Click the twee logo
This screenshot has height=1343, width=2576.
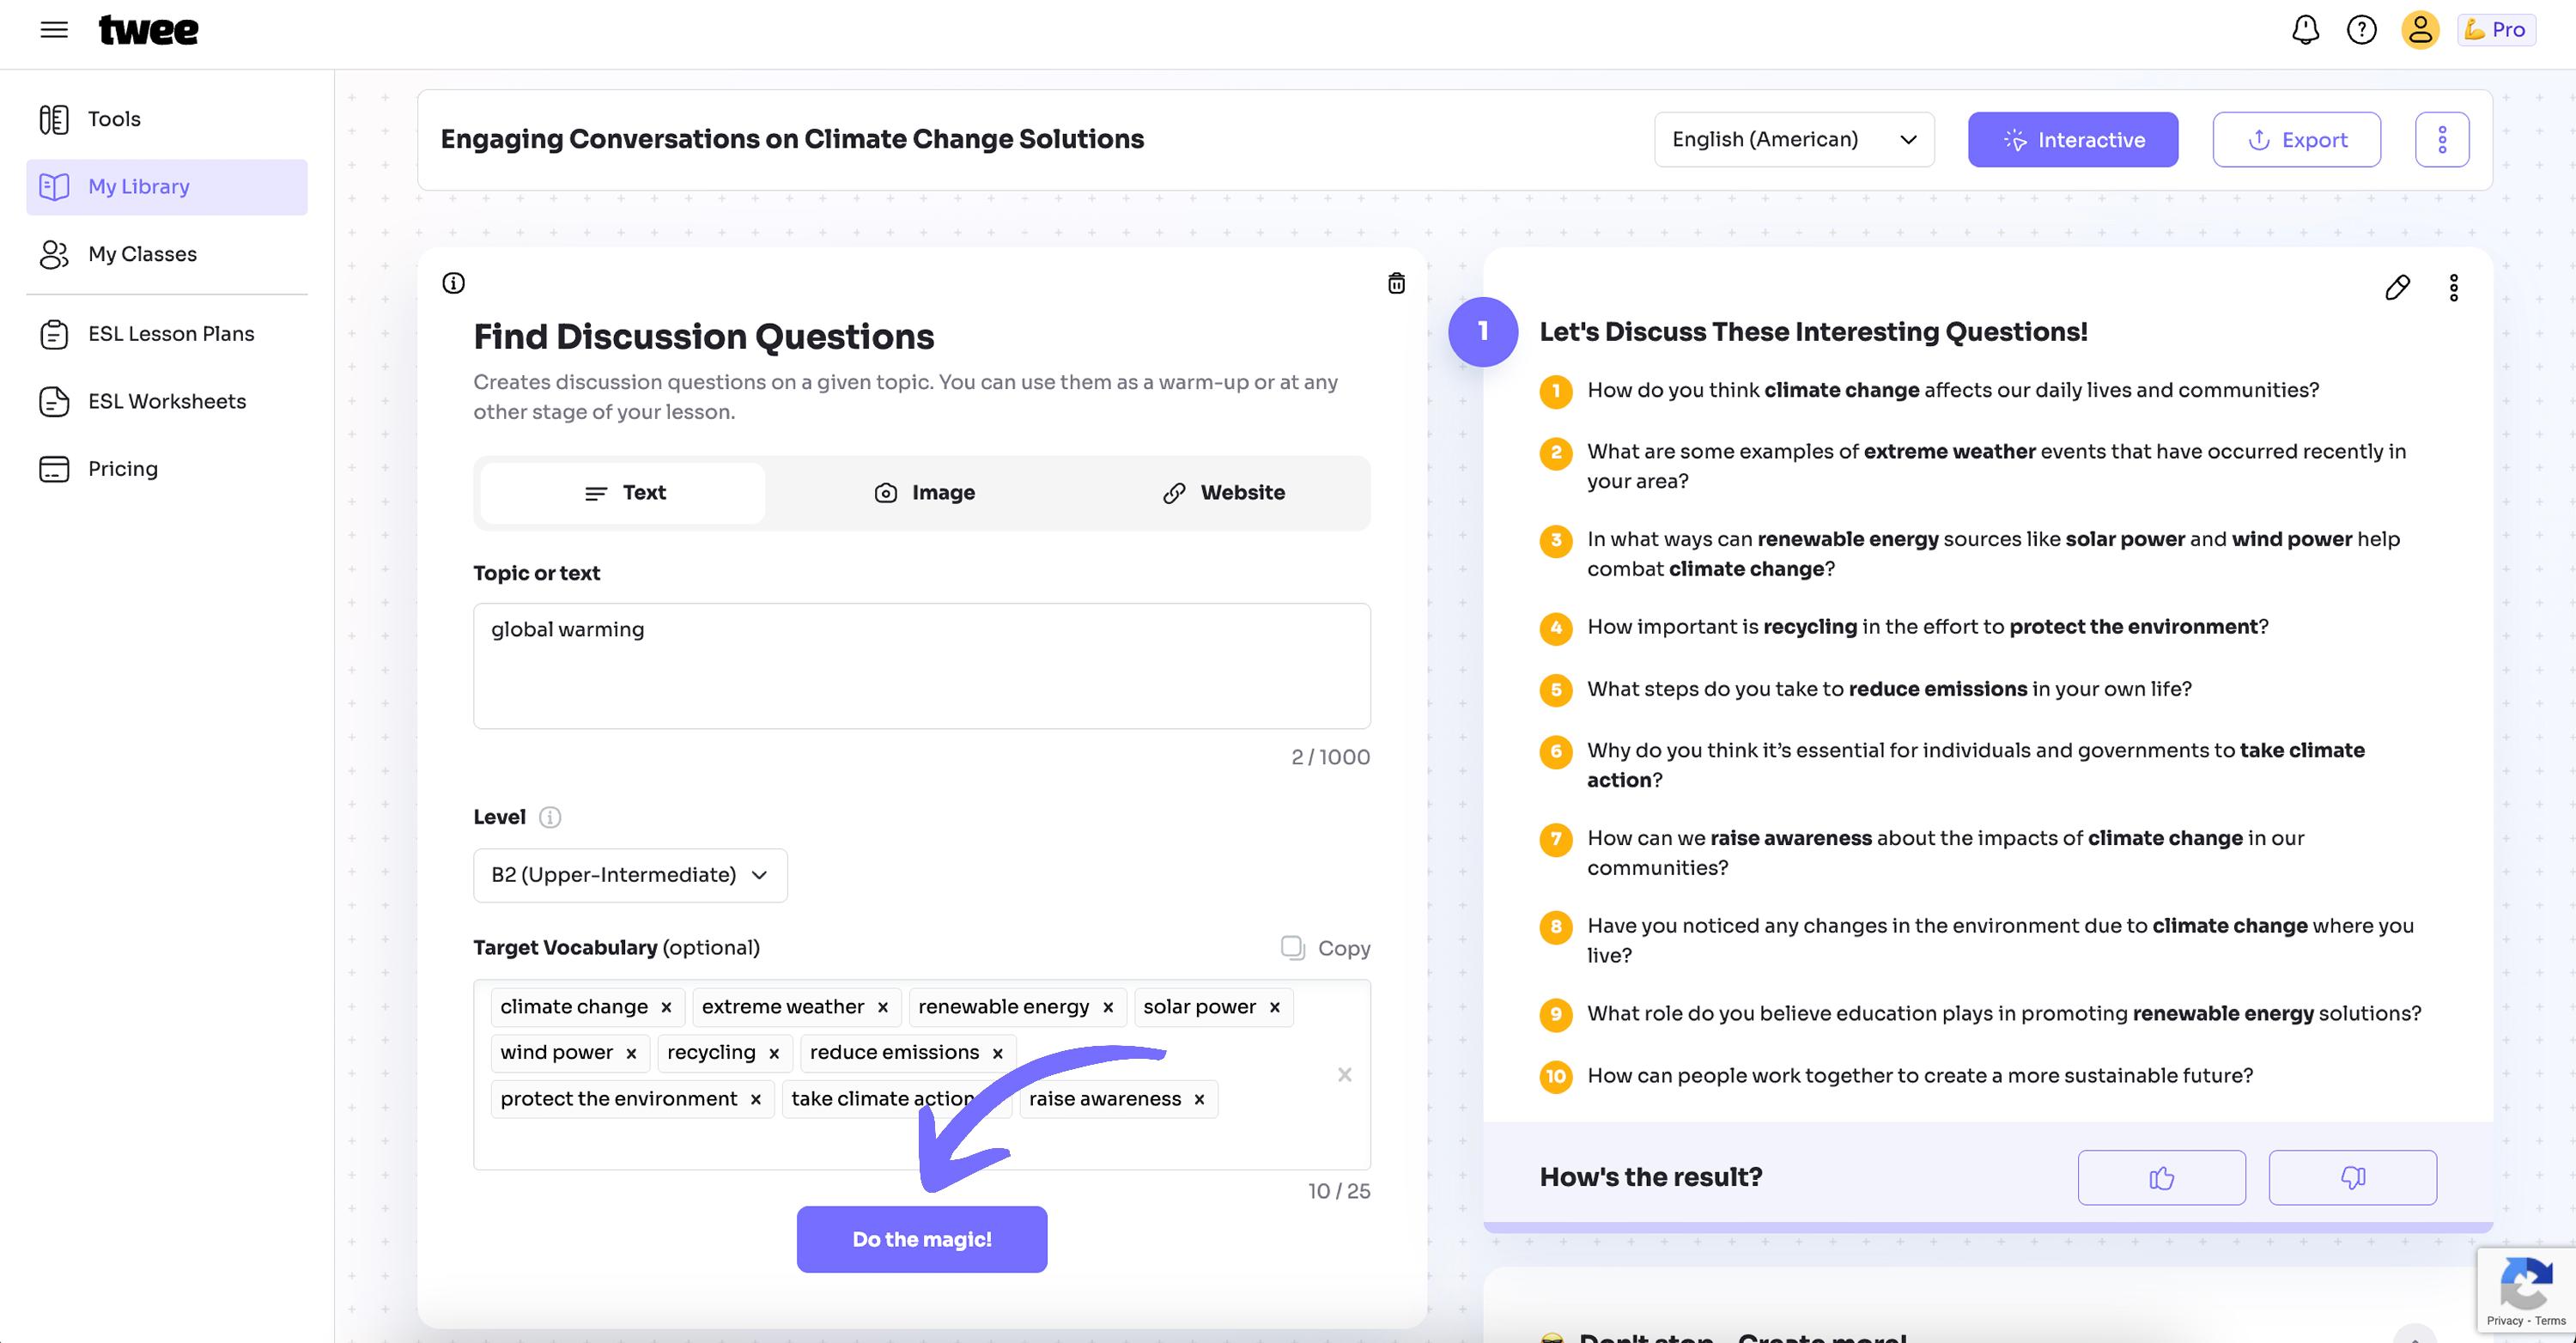pos(148,30)
